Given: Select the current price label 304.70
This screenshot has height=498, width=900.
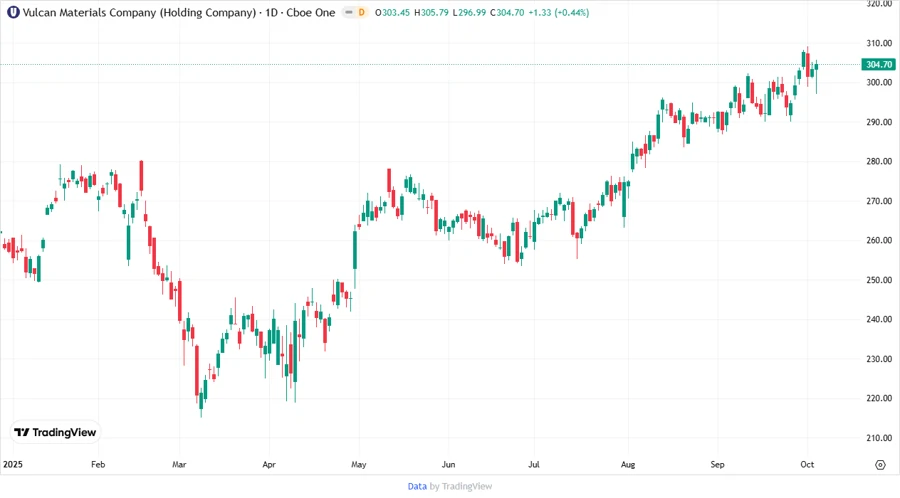Looking at the screenshot, I should [x=879, y=64].
